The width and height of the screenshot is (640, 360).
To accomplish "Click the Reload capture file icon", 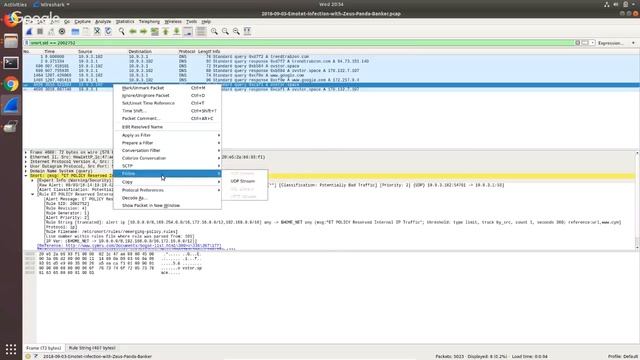I will (x=108, y=31).
